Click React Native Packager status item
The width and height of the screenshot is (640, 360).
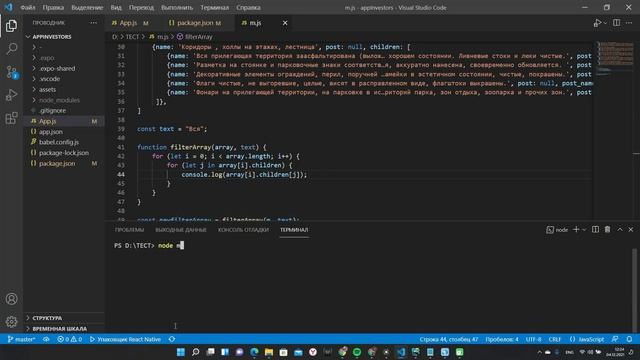125,339
